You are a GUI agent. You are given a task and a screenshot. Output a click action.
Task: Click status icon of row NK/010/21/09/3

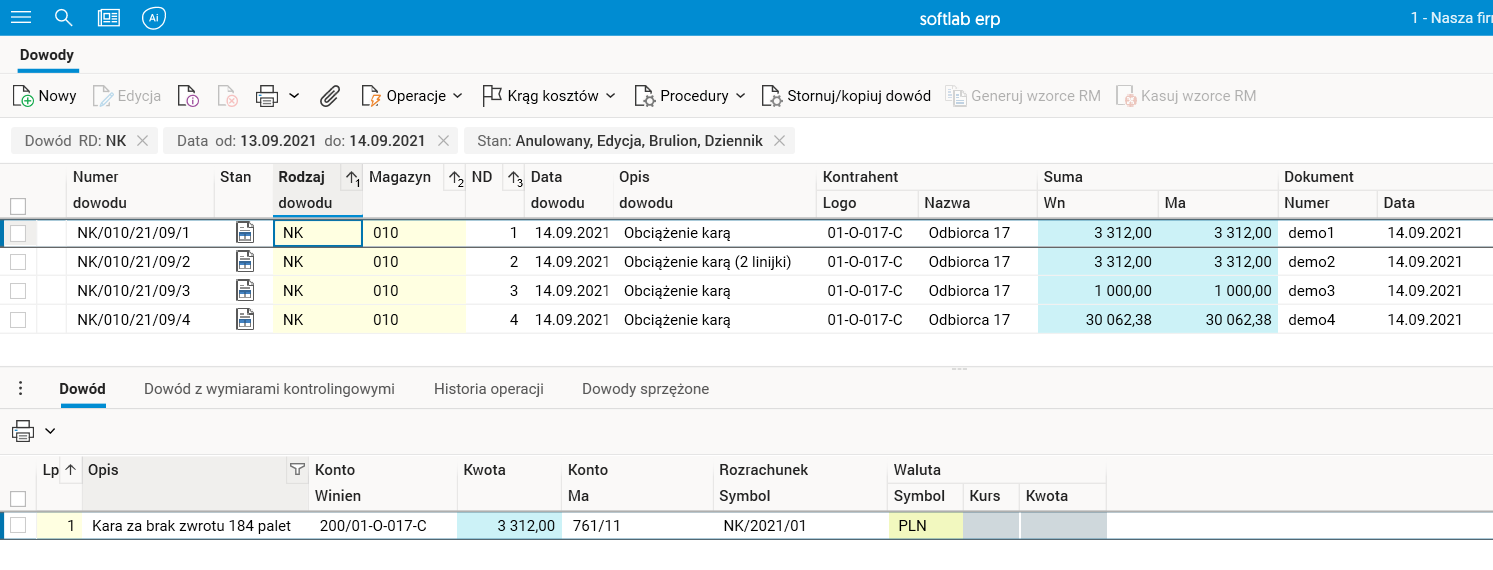pos(245,291)
